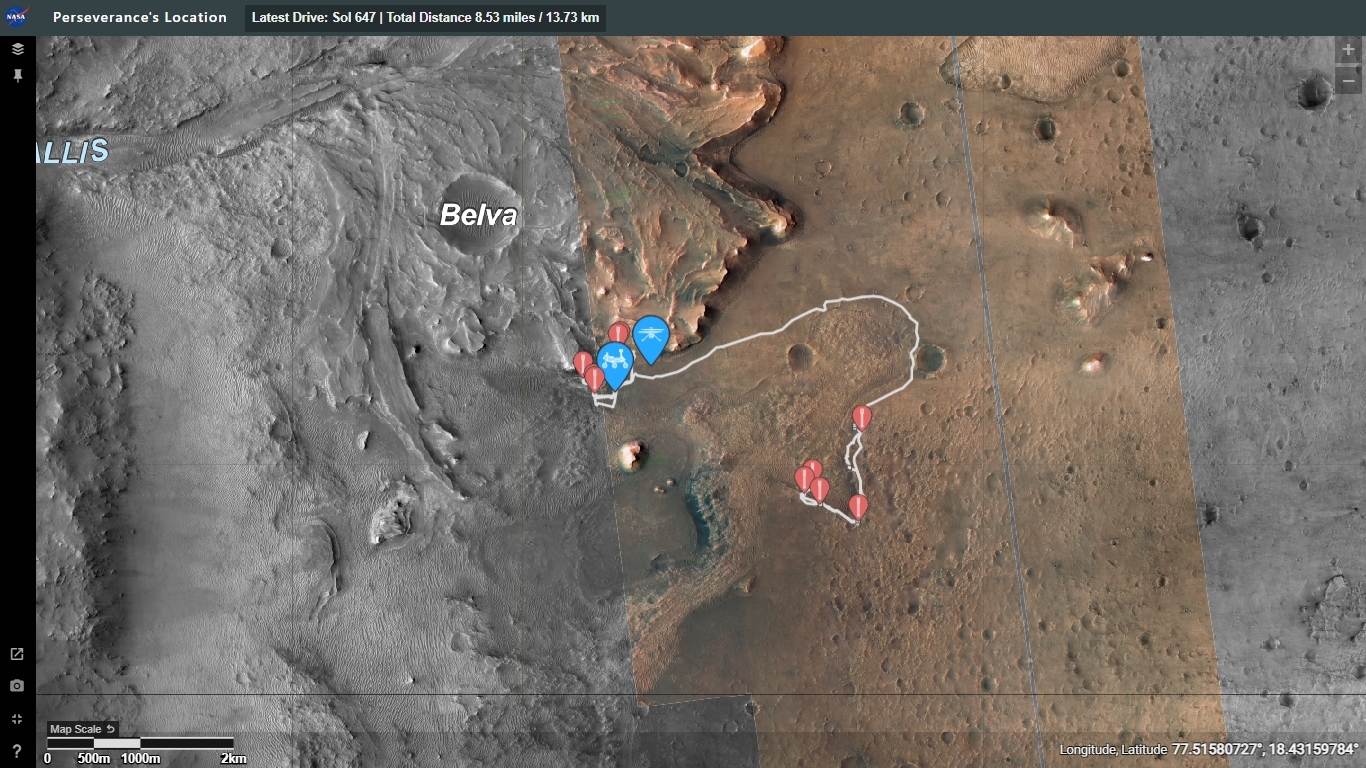The height and width of the screenshot is (768, 1366).
Task: Click the 'Latest Drive: Sol 647' status box
Action: pos(425,18)
